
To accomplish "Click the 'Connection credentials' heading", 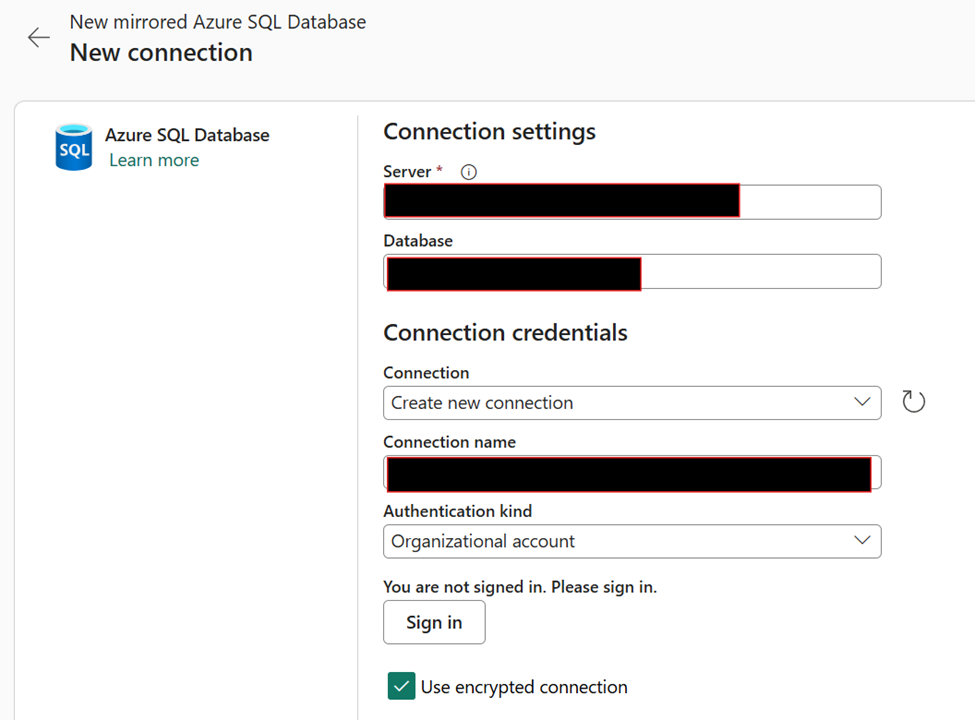I will click(506, 333).
